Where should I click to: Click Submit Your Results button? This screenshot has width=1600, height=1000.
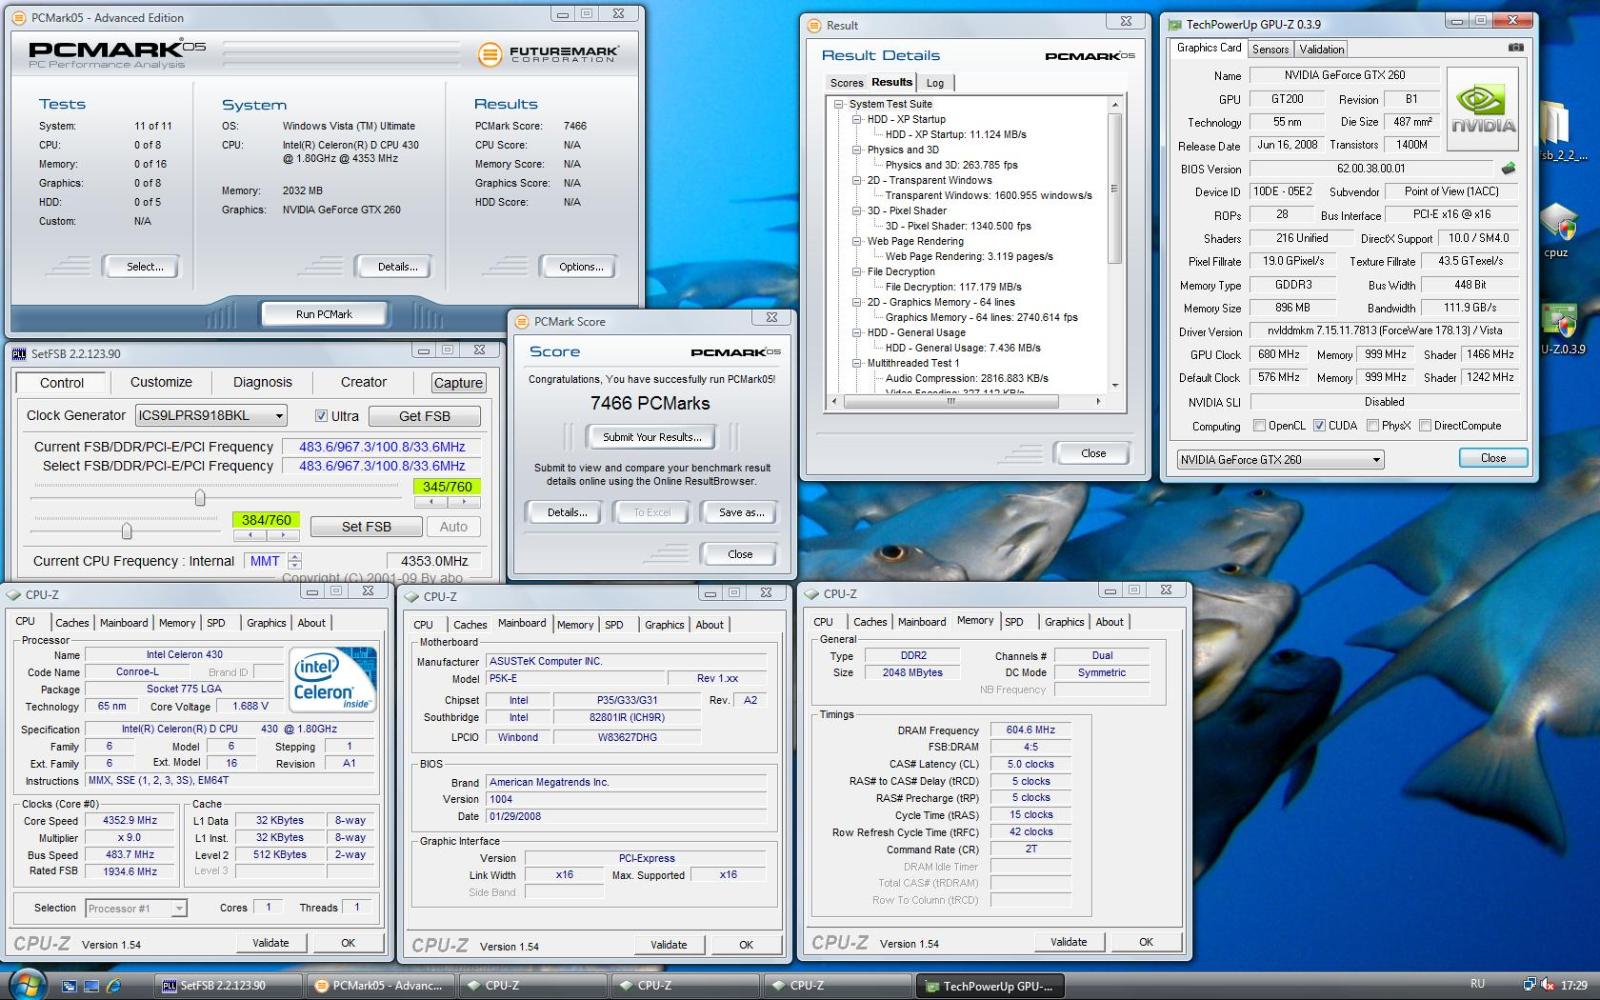652,437
